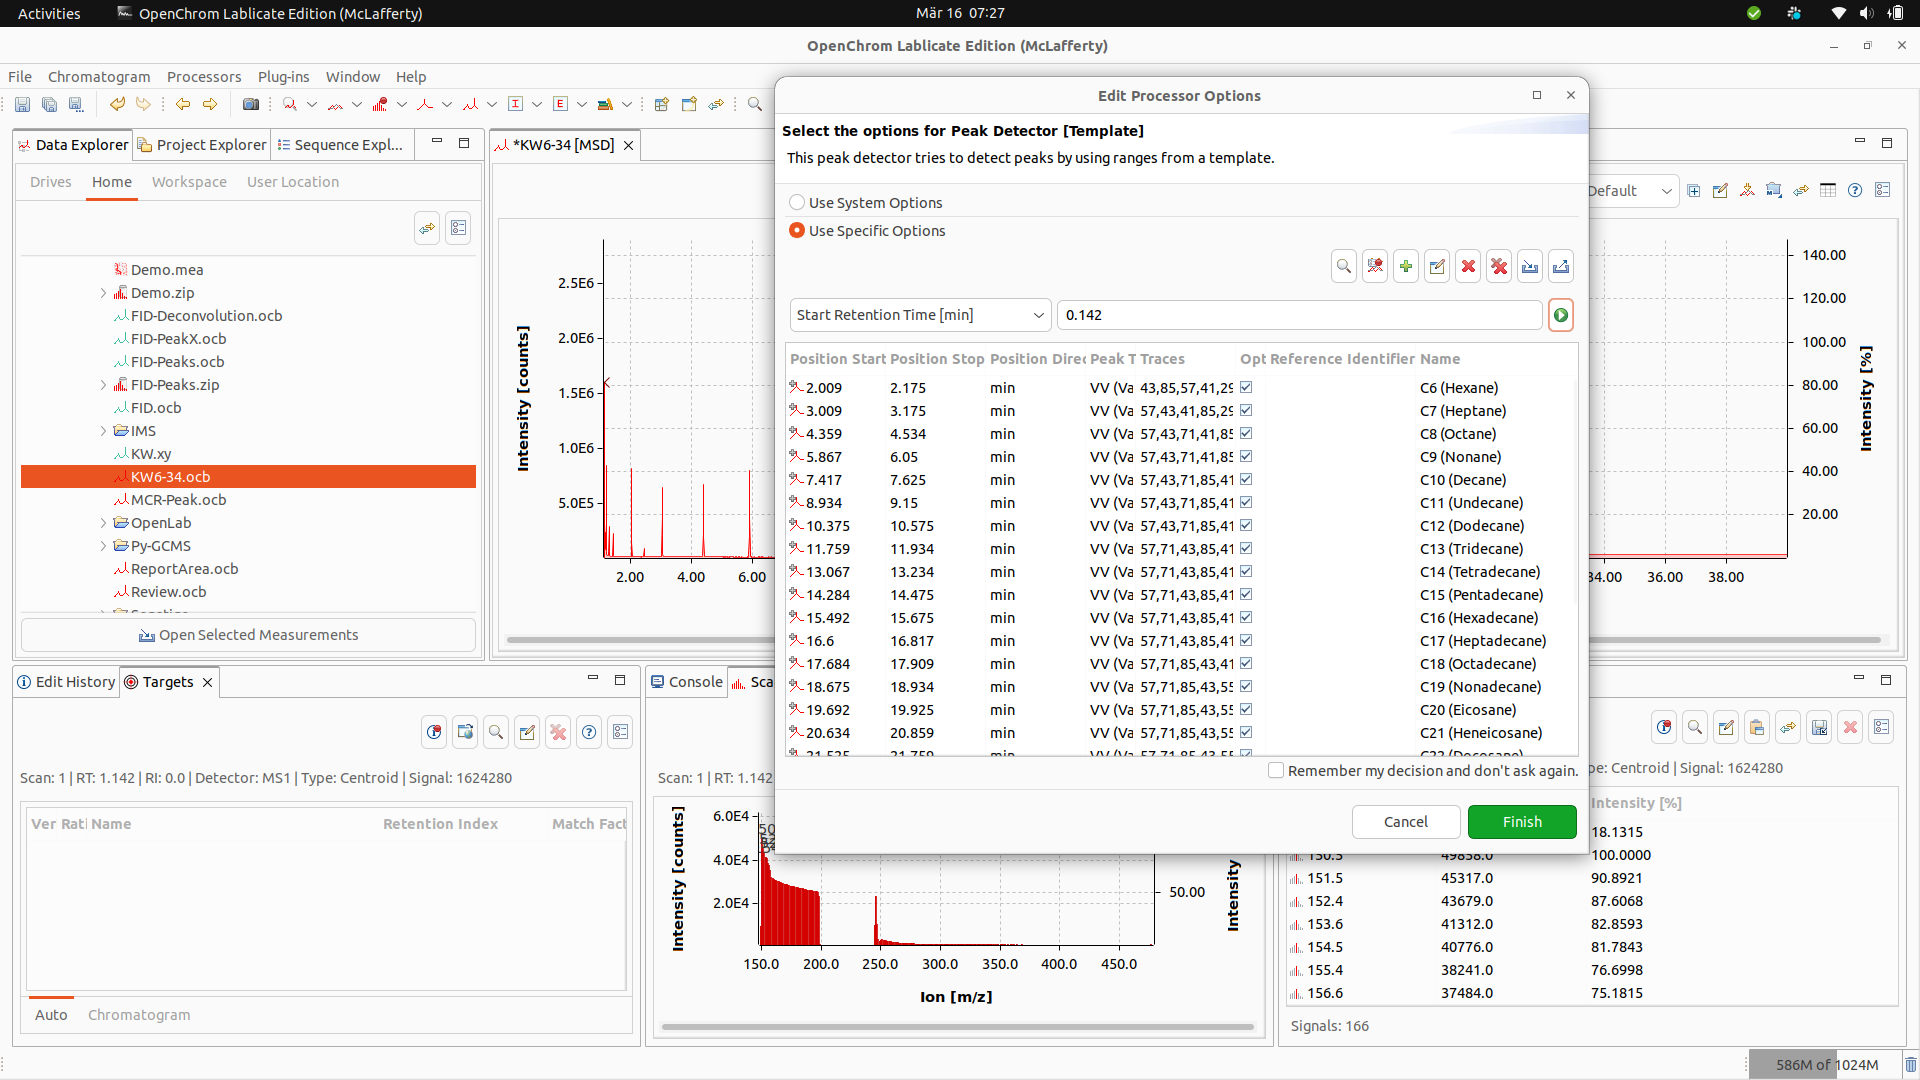Screen dimensions: 1920x1080
Task: Take a chromatogram snapshot with the camera tool
Action: pos(251,104)
